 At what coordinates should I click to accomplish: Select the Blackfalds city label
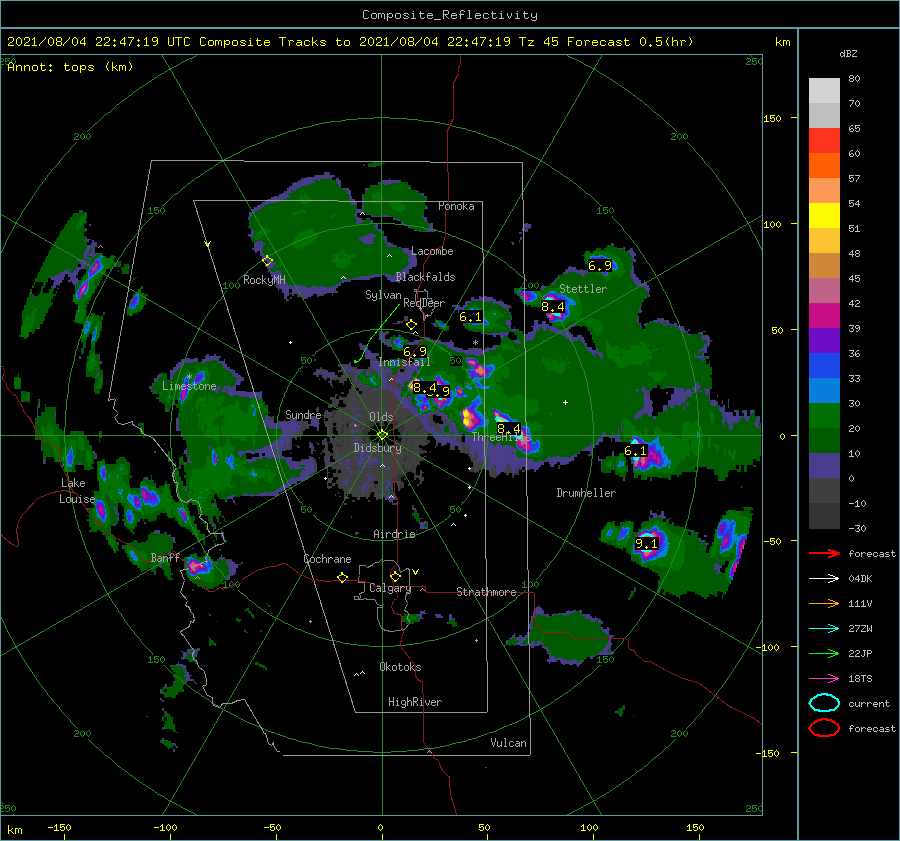425,277
